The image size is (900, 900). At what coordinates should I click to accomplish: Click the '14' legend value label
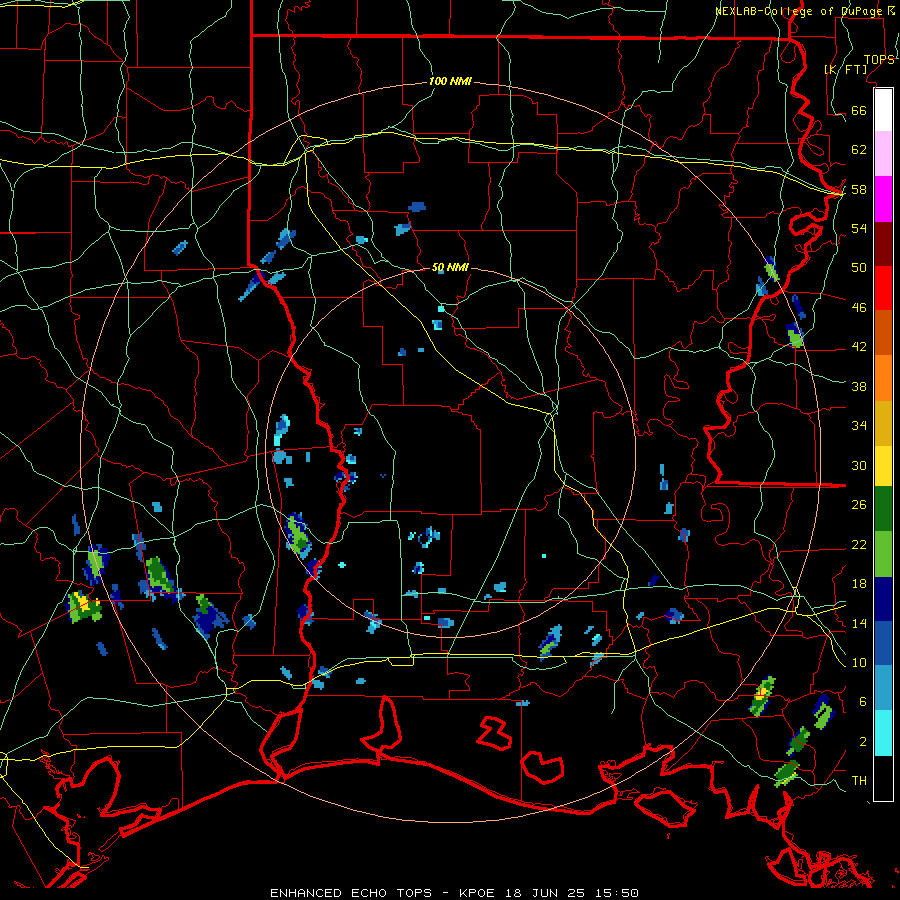[x=859, y=623]
